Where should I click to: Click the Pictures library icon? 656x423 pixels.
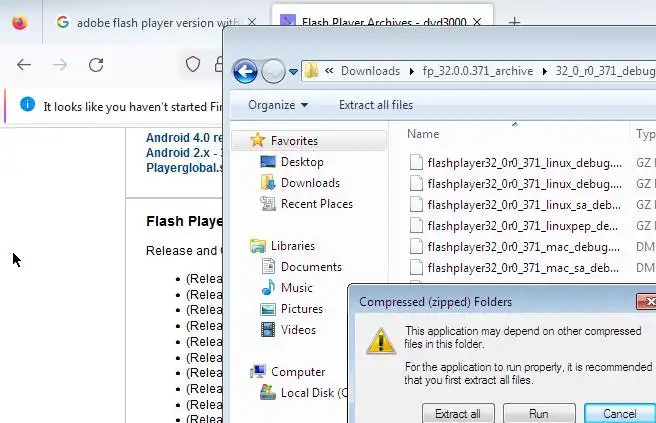pyautogui.click(x=268, y=309)
